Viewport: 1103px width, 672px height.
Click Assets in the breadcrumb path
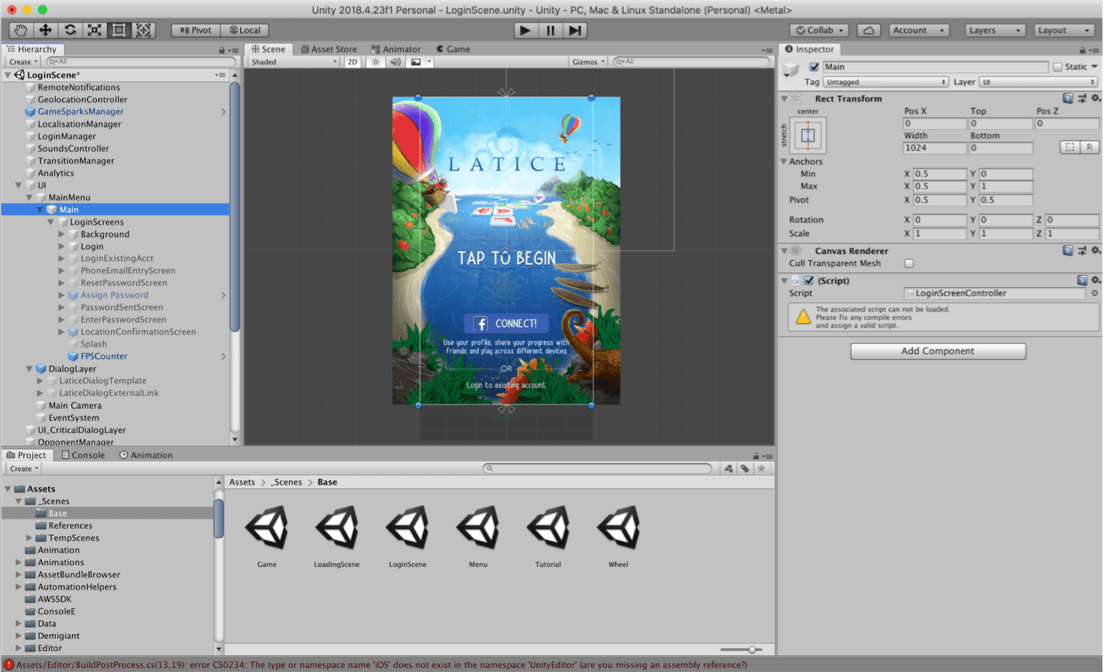point(242,482)
